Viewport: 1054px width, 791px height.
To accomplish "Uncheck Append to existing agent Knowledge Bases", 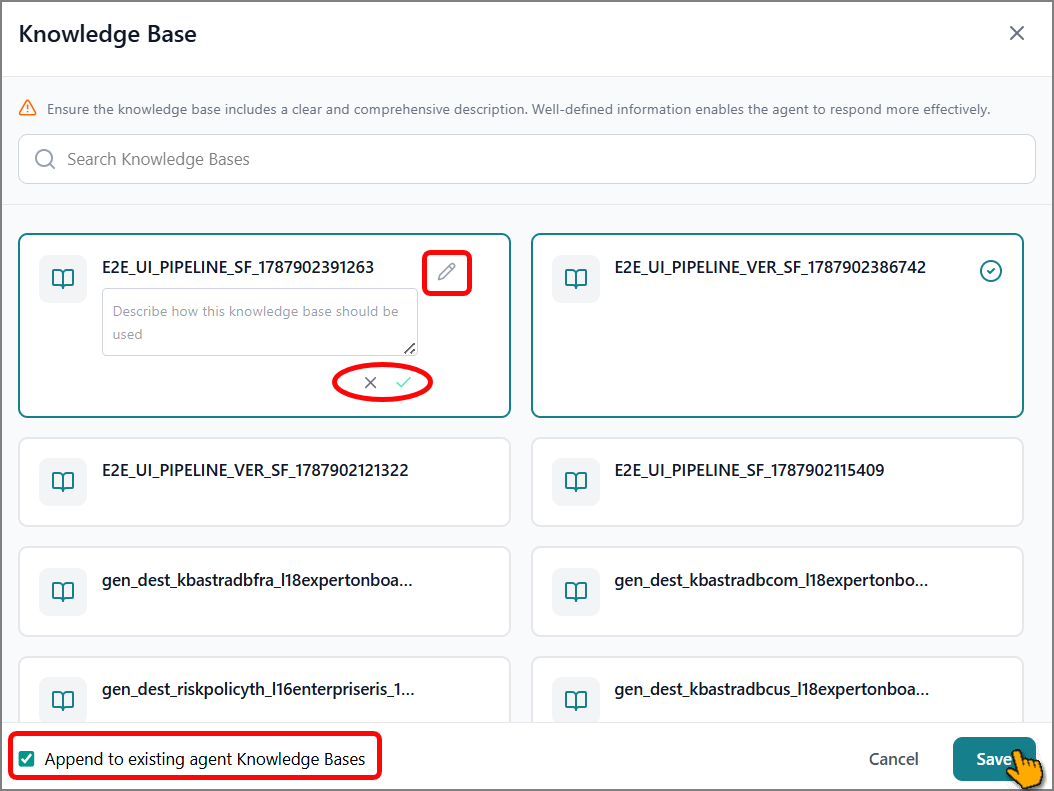I will (27, 759).
